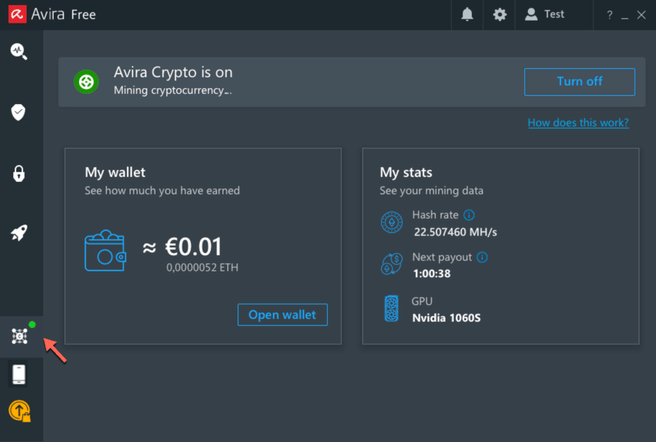Viewport: 656px width, 442px height.
Task: Click the help question mark icon
Action: 609,15
